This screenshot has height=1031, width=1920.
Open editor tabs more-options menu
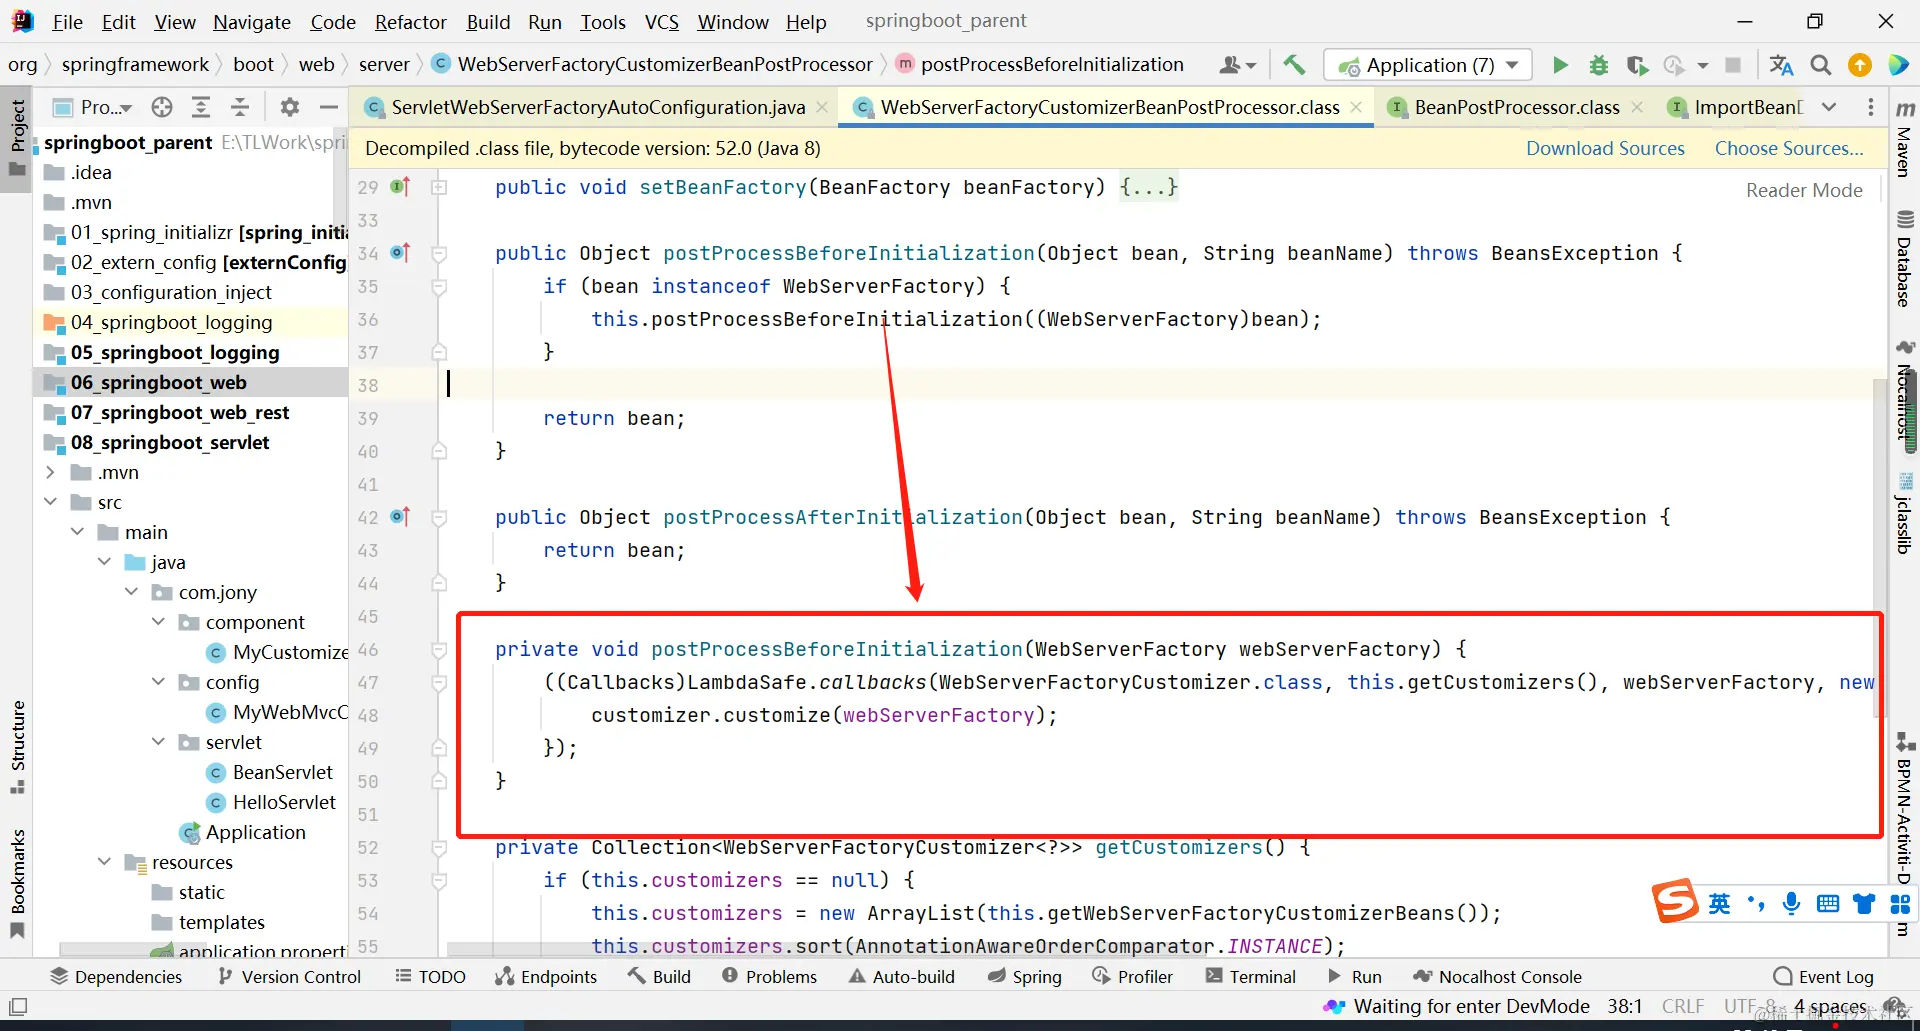click(1871, 107)
